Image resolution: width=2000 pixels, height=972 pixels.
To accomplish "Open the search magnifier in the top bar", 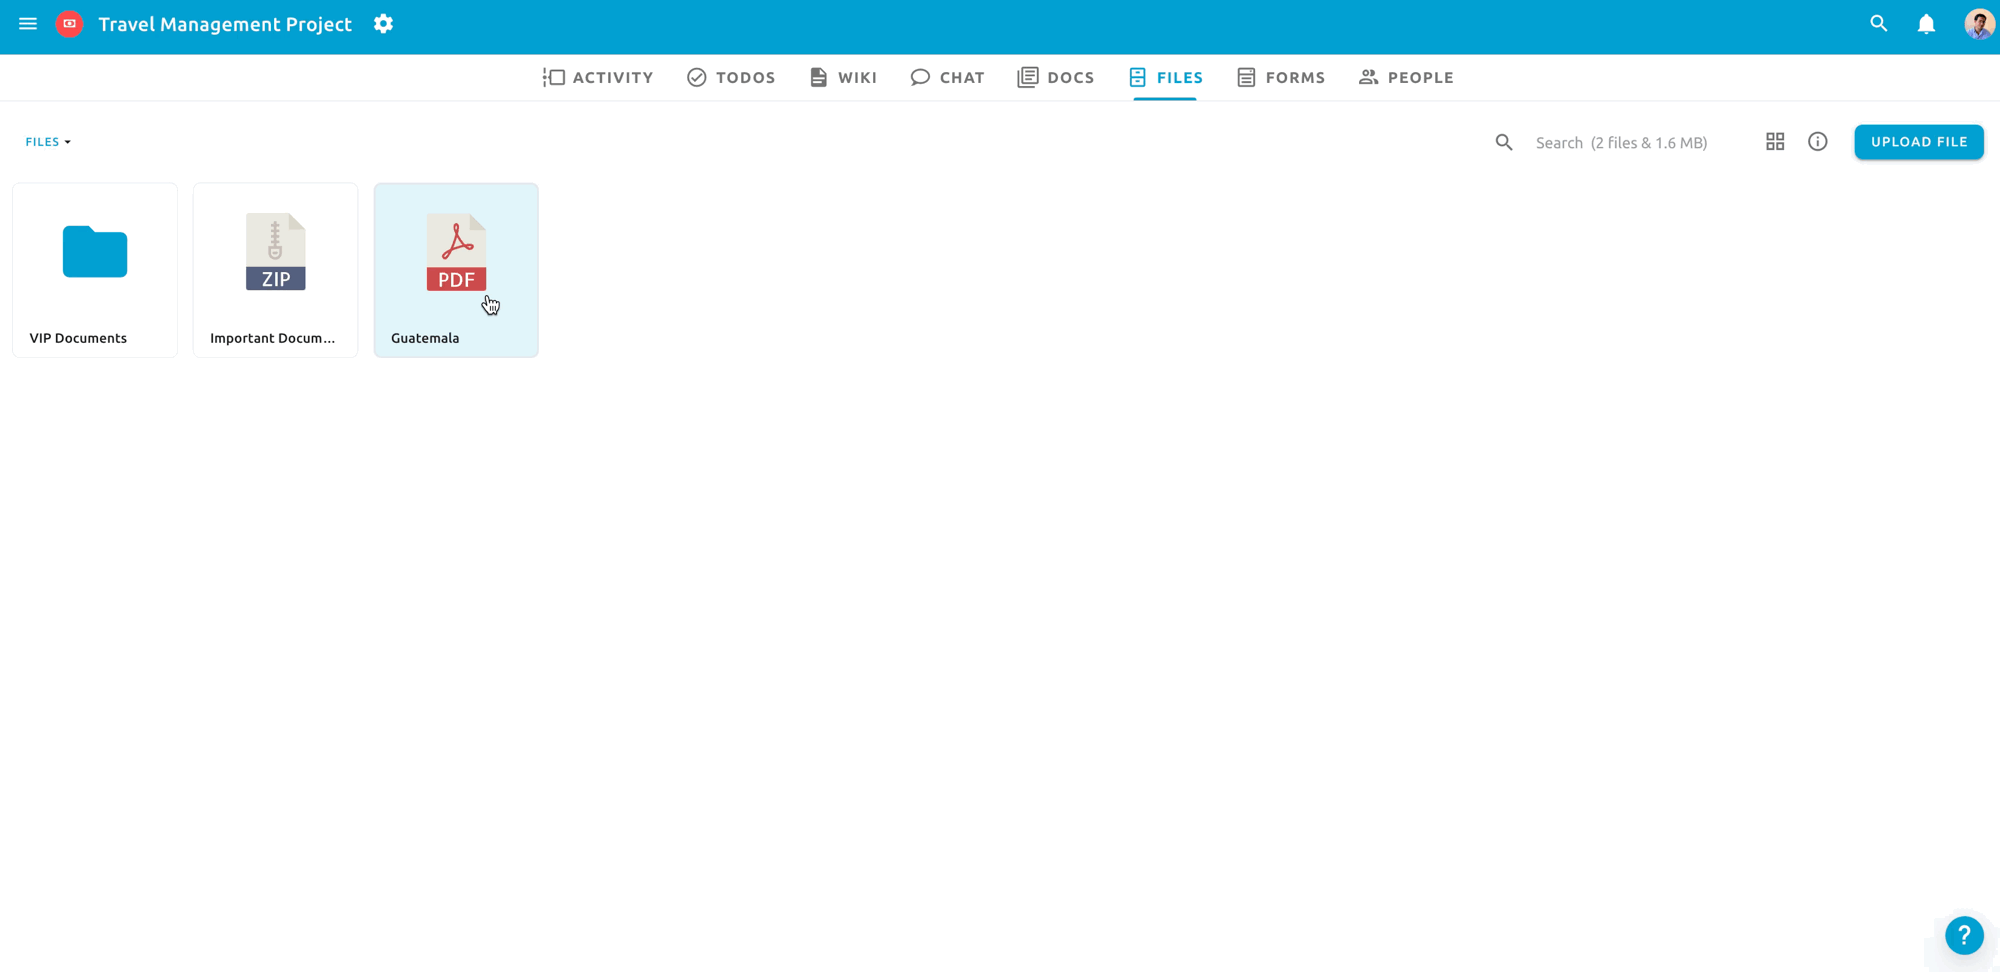I will 1878,23.
